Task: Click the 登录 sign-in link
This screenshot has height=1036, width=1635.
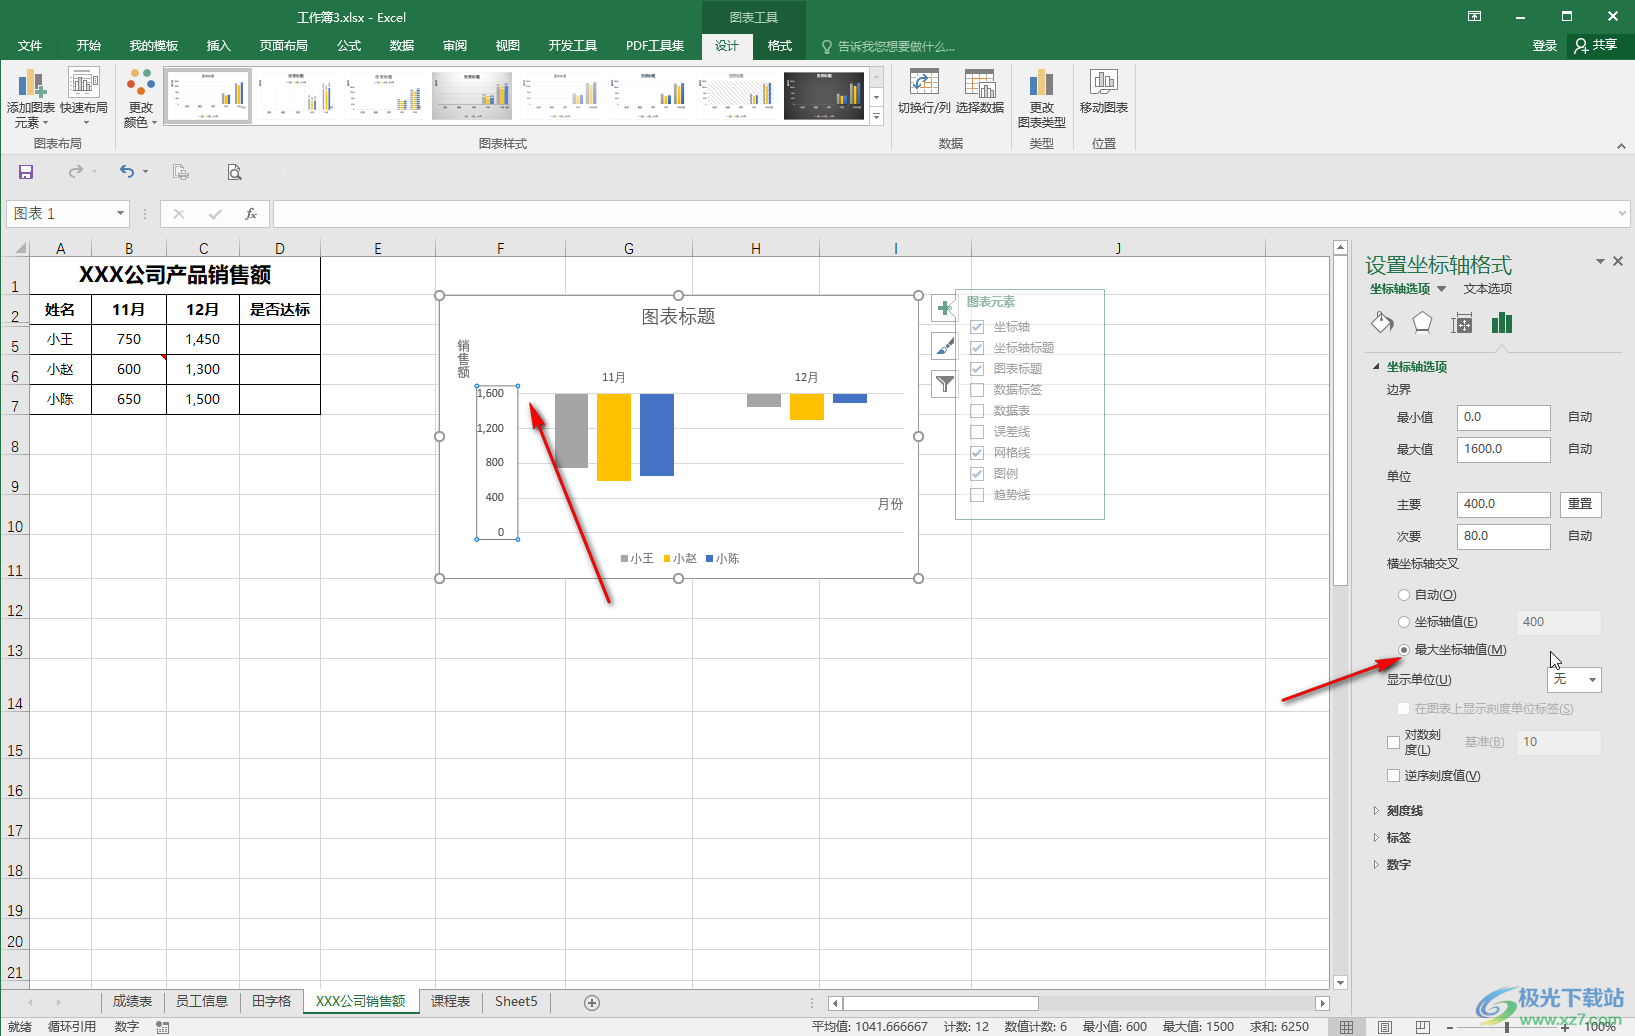Action: (1545, 46)
